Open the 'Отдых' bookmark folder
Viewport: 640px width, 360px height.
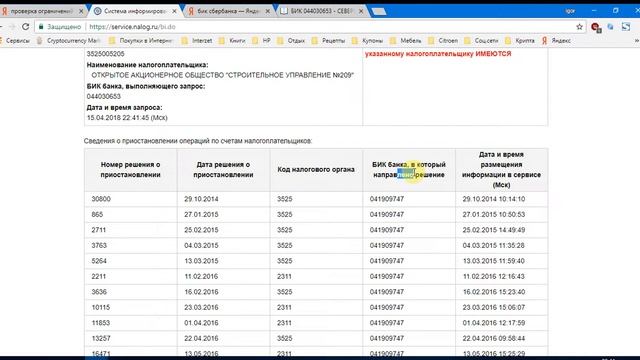click(x=291, y=41)
